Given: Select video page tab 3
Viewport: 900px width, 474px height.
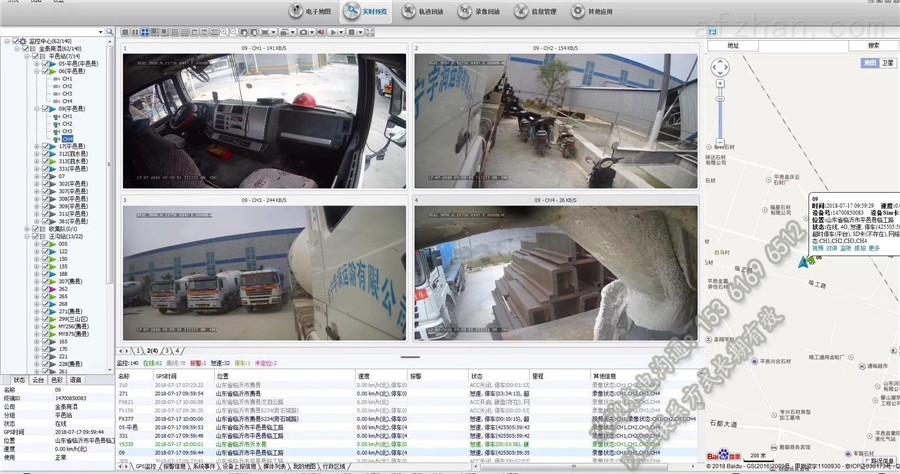Looking at the screenshot, I should click(167, 351).
